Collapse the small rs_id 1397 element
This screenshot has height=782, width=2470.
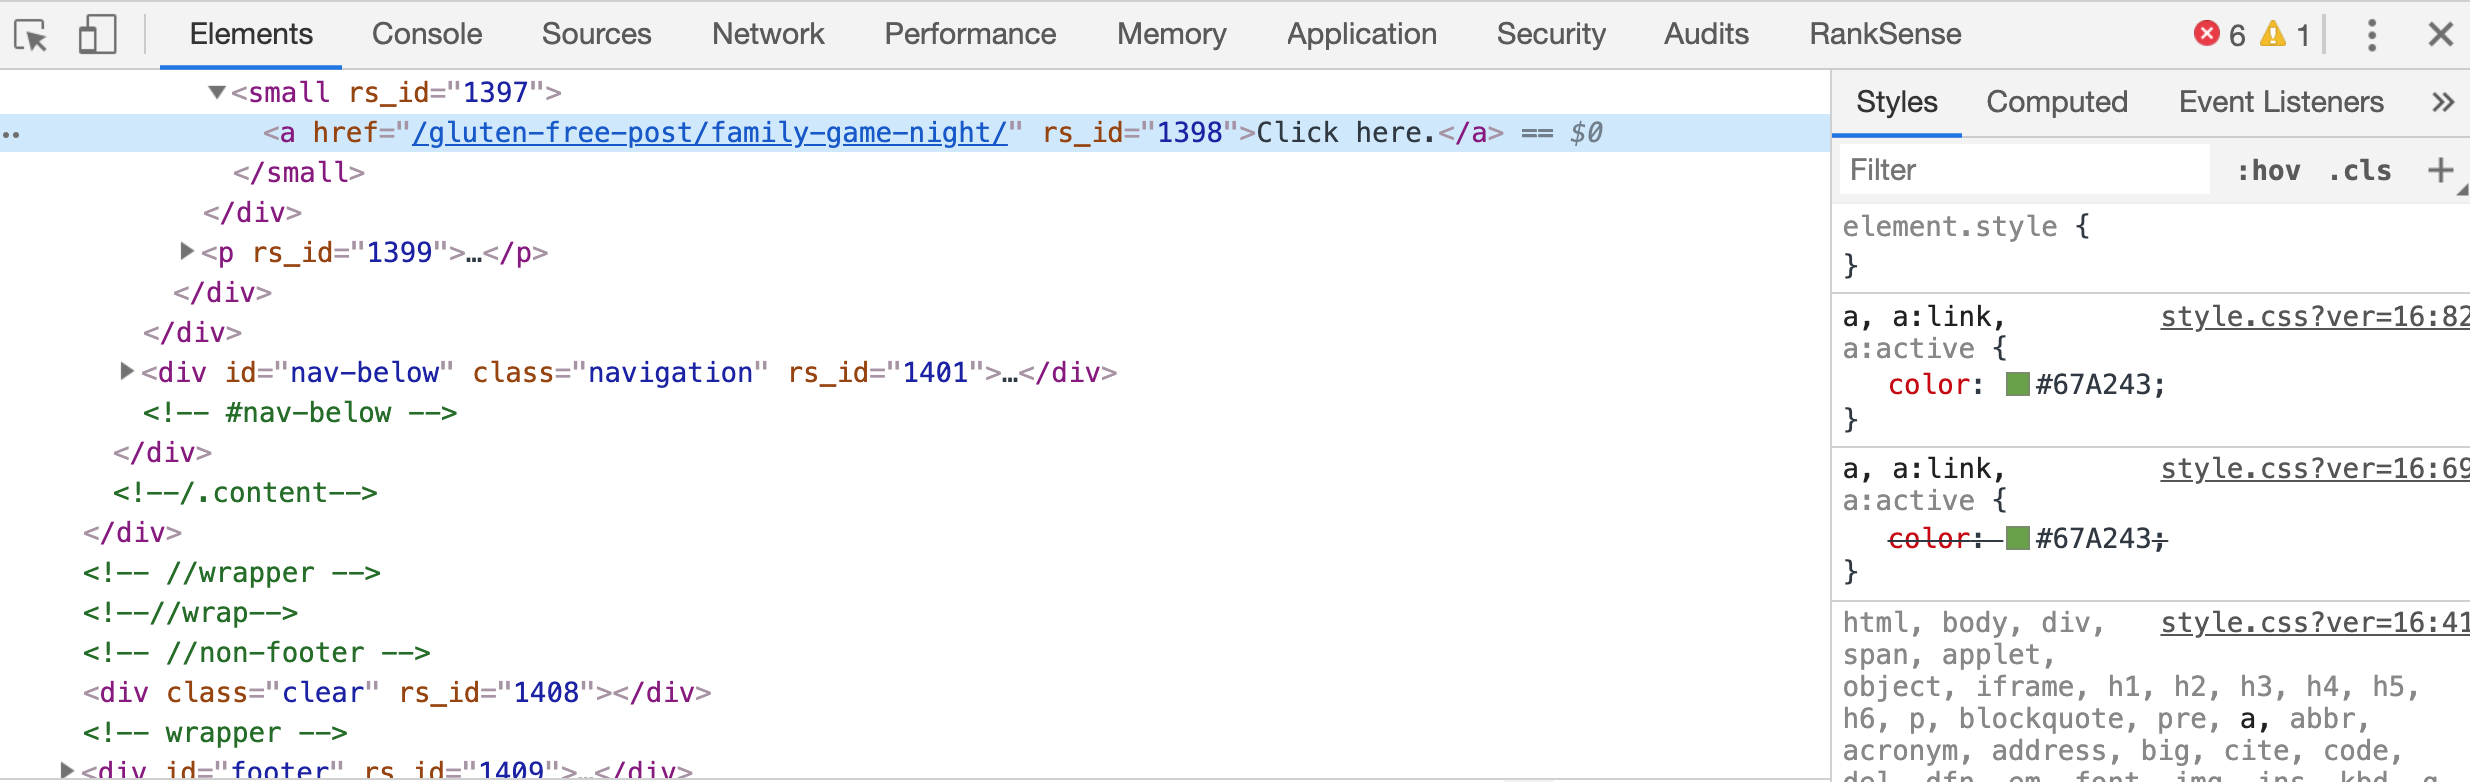(216, 92)
